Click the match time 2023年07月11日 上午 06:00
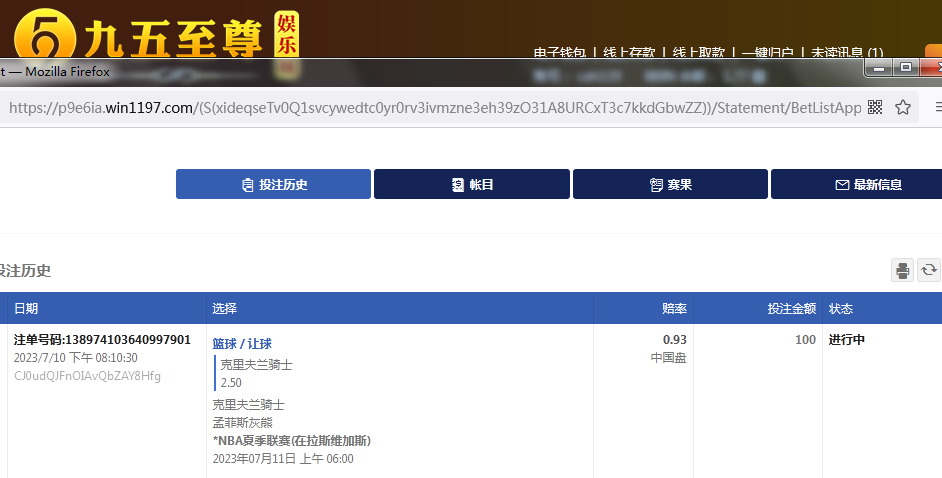The width and height of the screenshot is (942, 478). 283,459
